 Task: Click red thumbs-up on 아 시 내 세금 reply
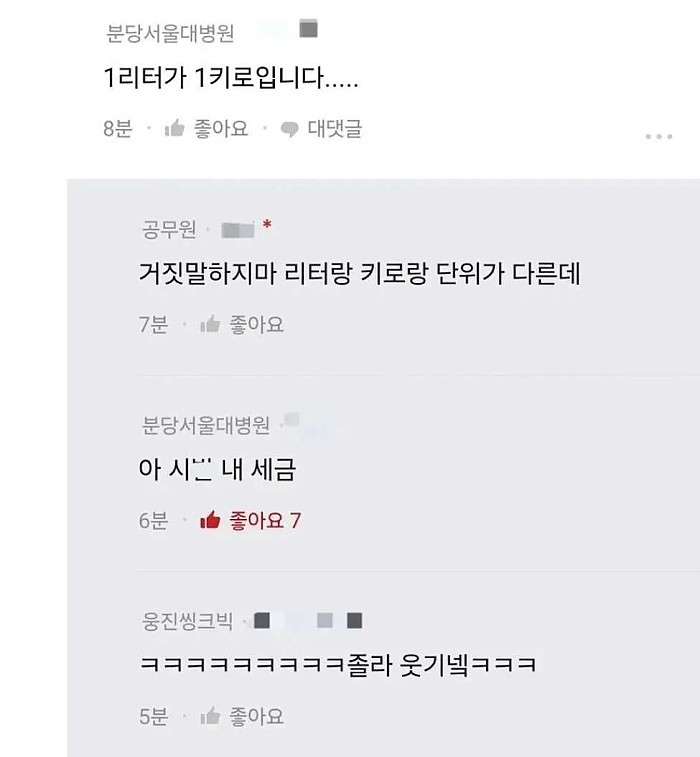coord(210,520)
